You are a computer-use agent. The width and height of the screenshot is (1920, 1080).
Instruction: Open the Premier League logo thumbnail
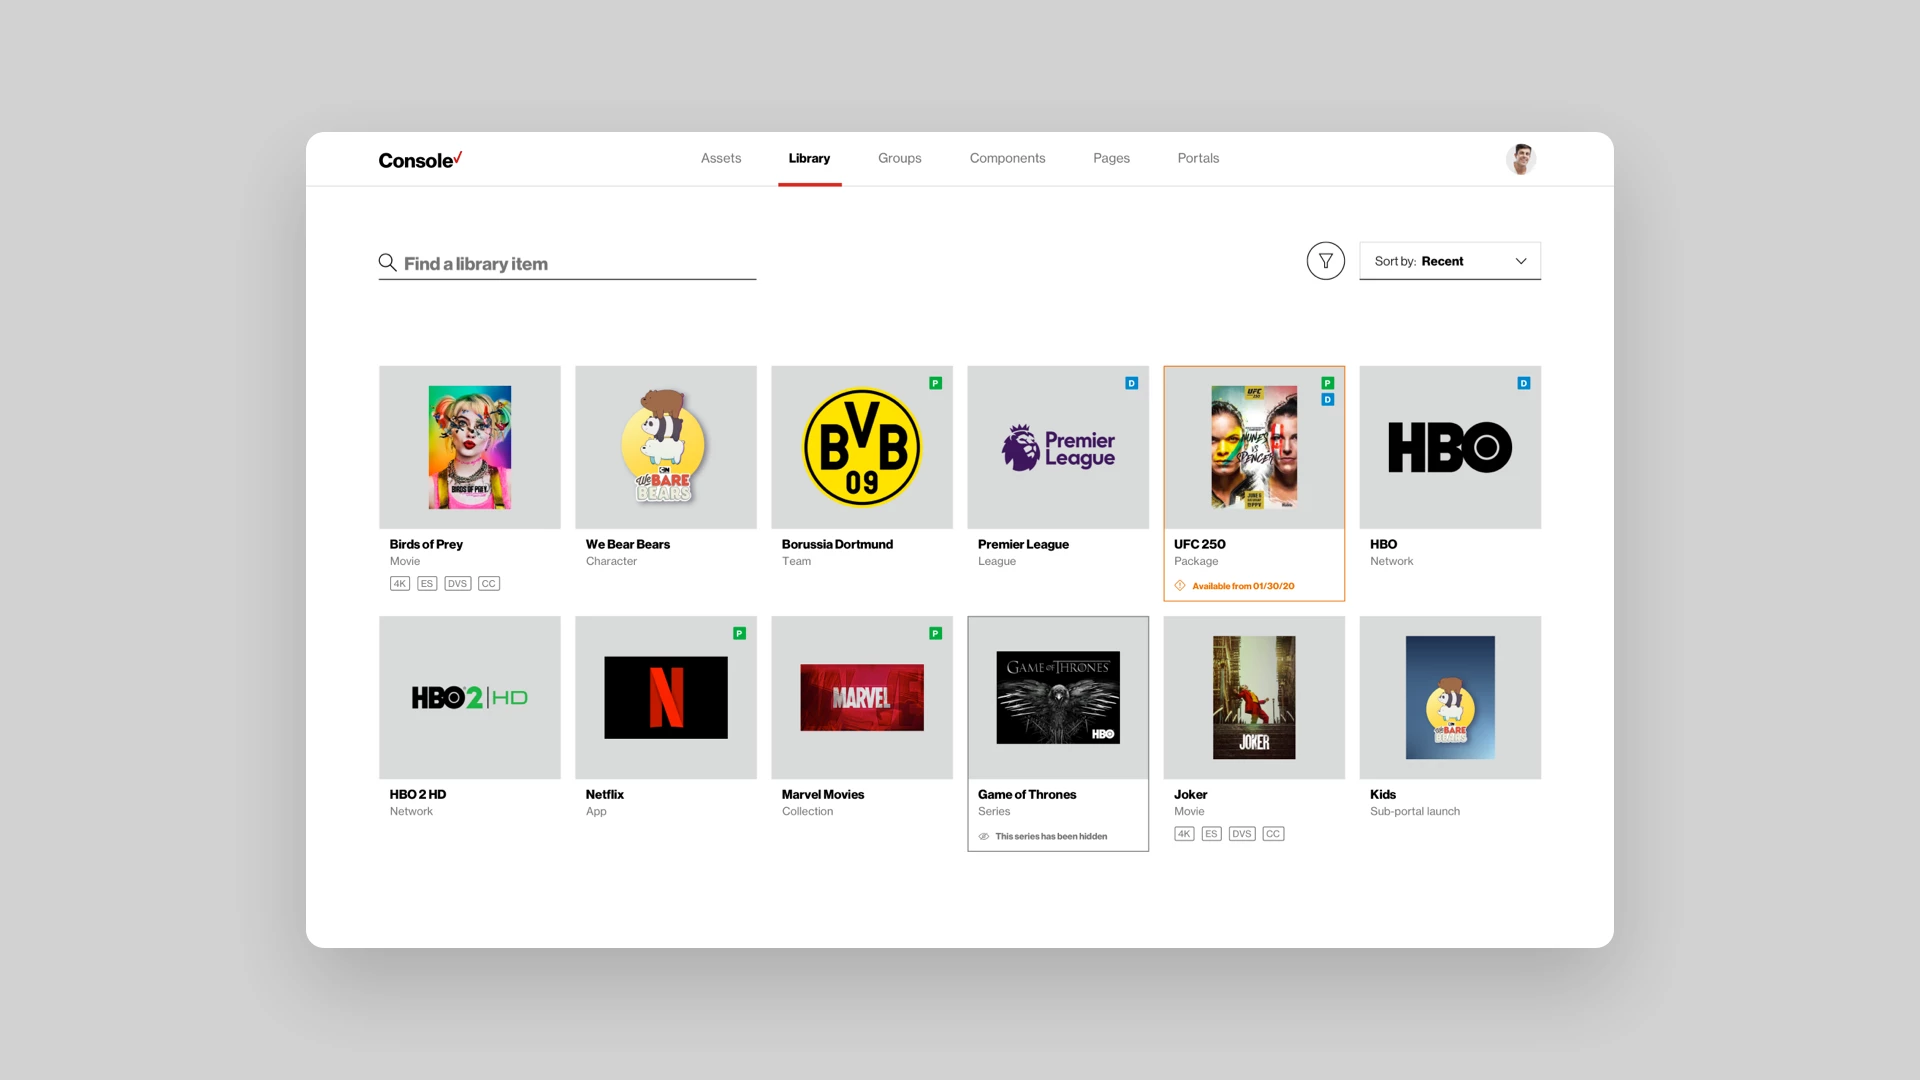pos(1058,447)
